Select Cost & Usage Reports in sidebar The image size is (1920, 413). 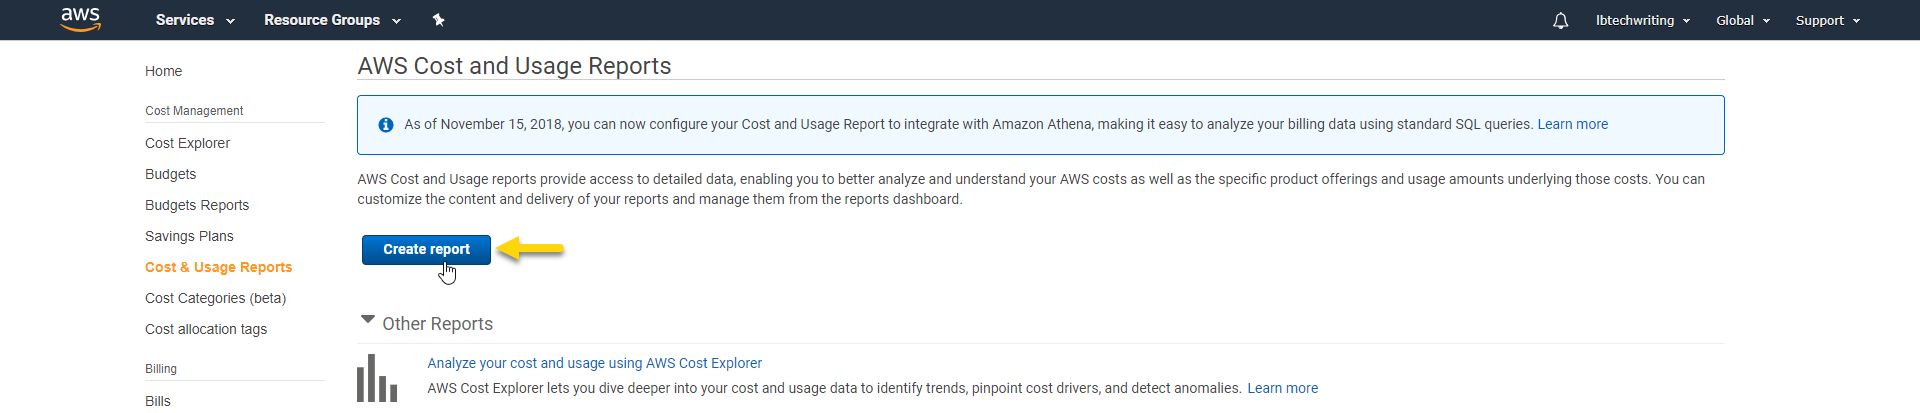click(x=218, y=267)
